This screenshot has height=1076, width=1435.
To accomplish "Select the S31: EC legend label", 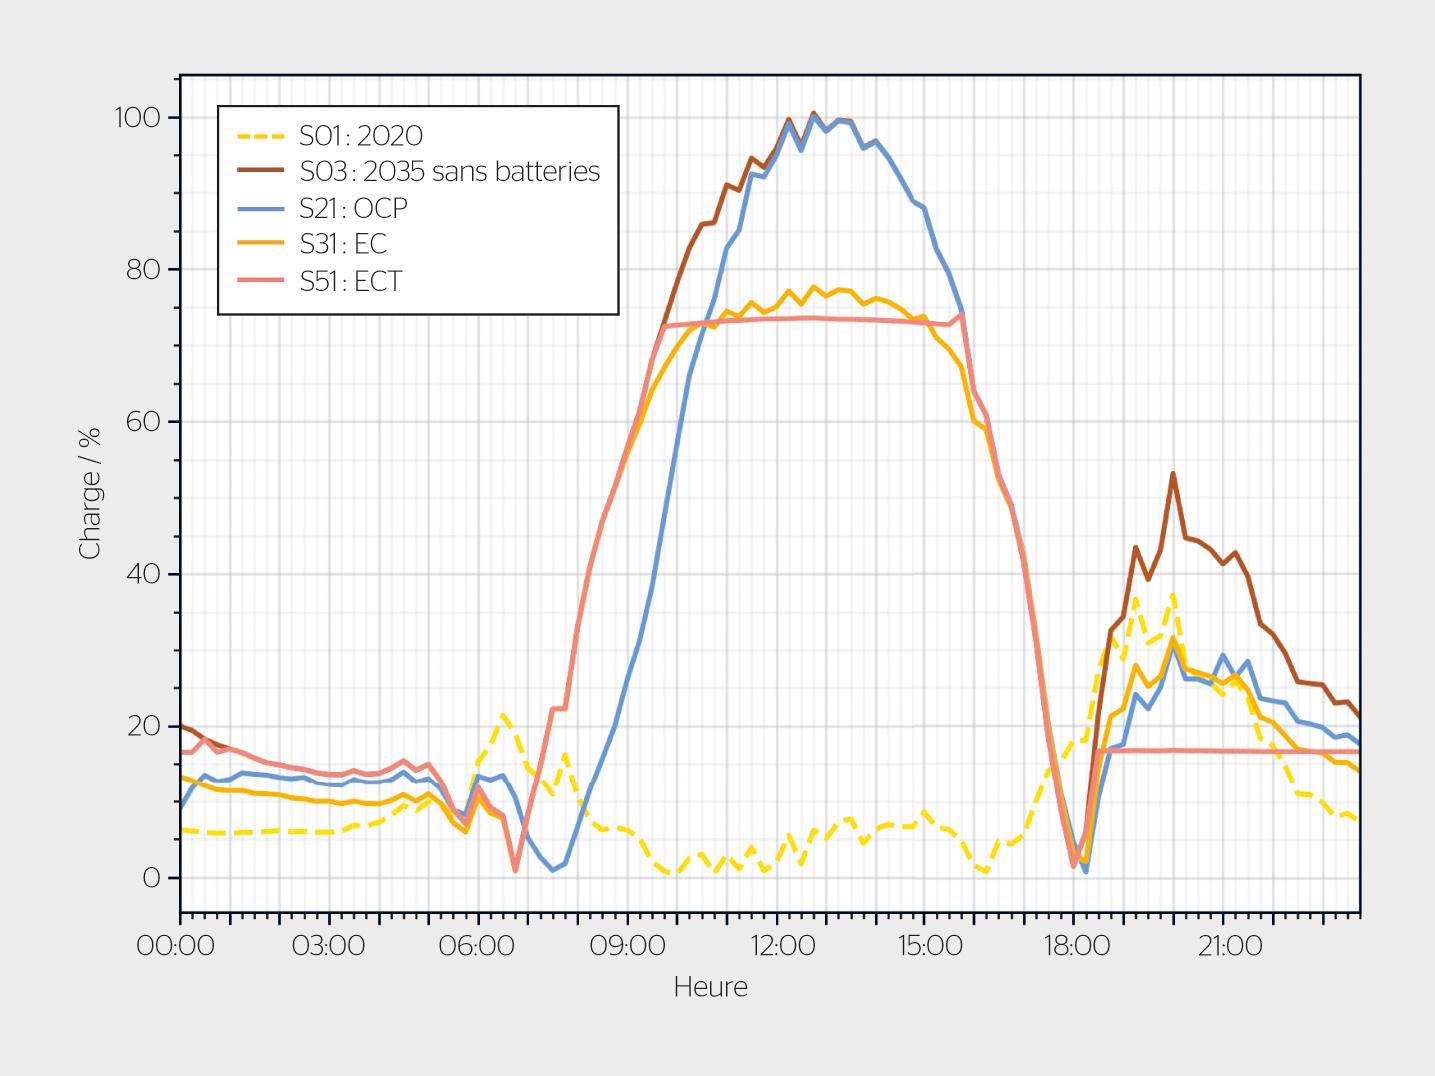I will pyautogui.click(x=343, y=244).
